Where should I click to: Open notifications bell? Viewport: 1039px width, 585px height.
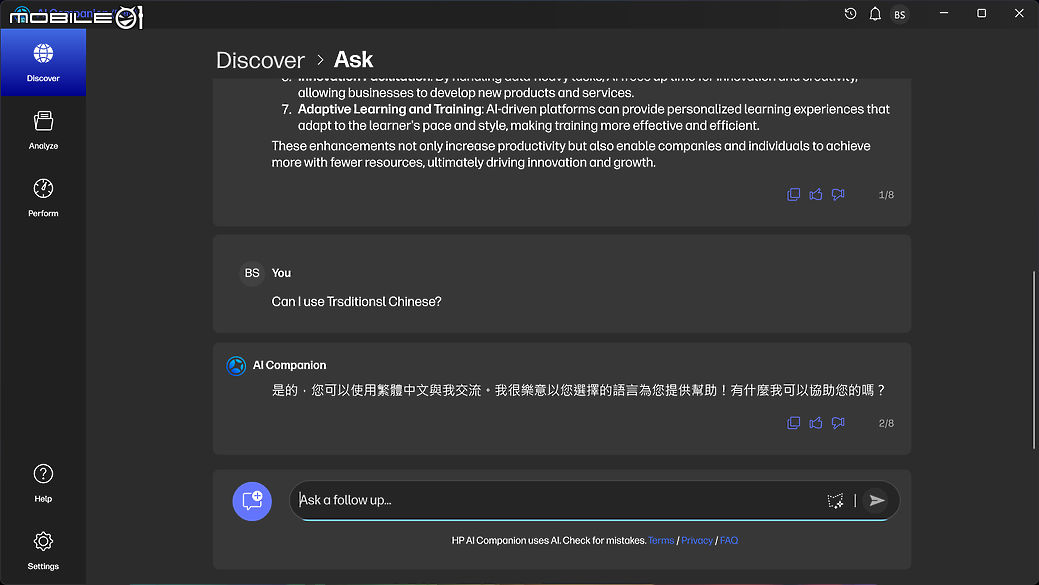(875, 14)
